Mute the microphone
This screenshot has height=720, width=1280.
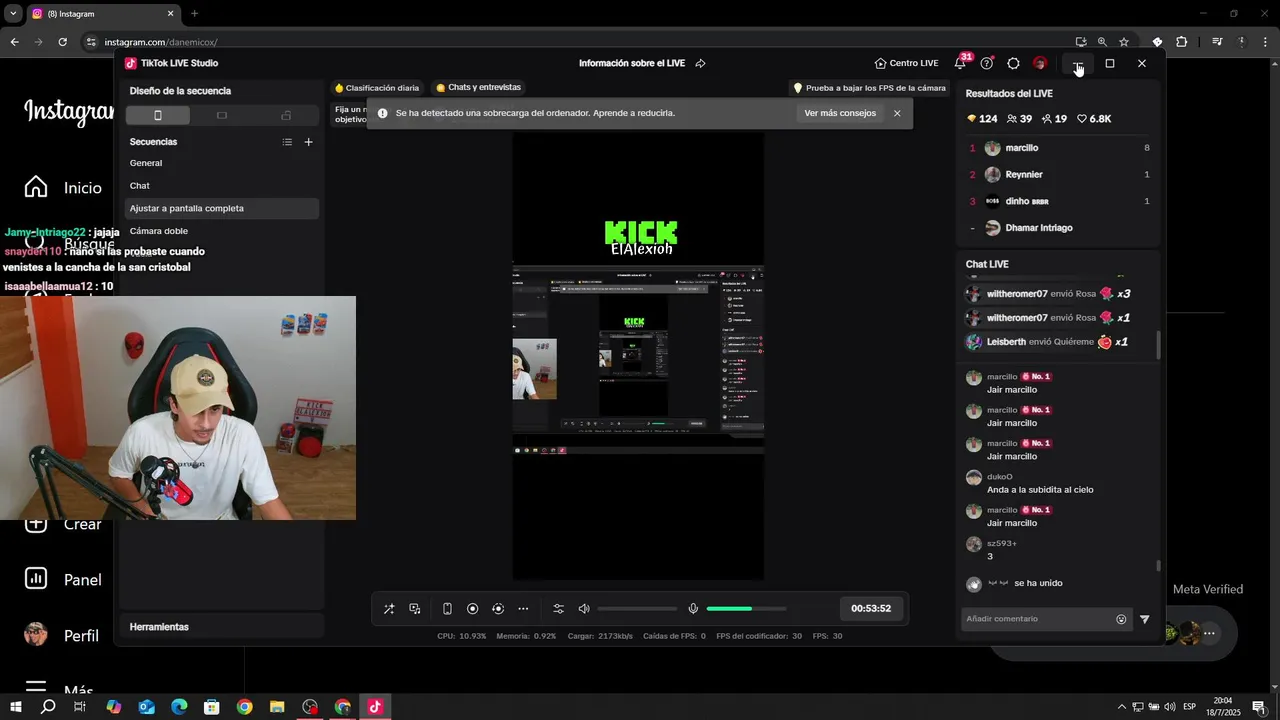[693, 609]
